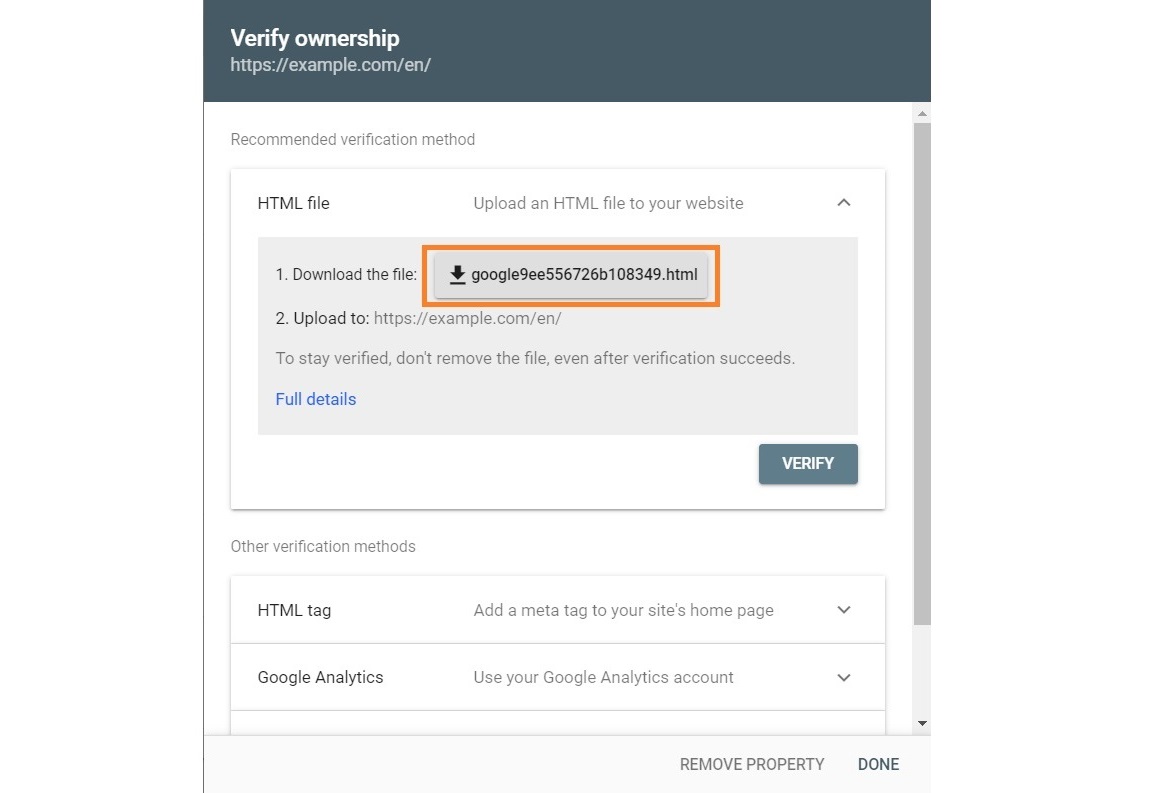
Task: Open the Full details link
Action: point(315,399)
